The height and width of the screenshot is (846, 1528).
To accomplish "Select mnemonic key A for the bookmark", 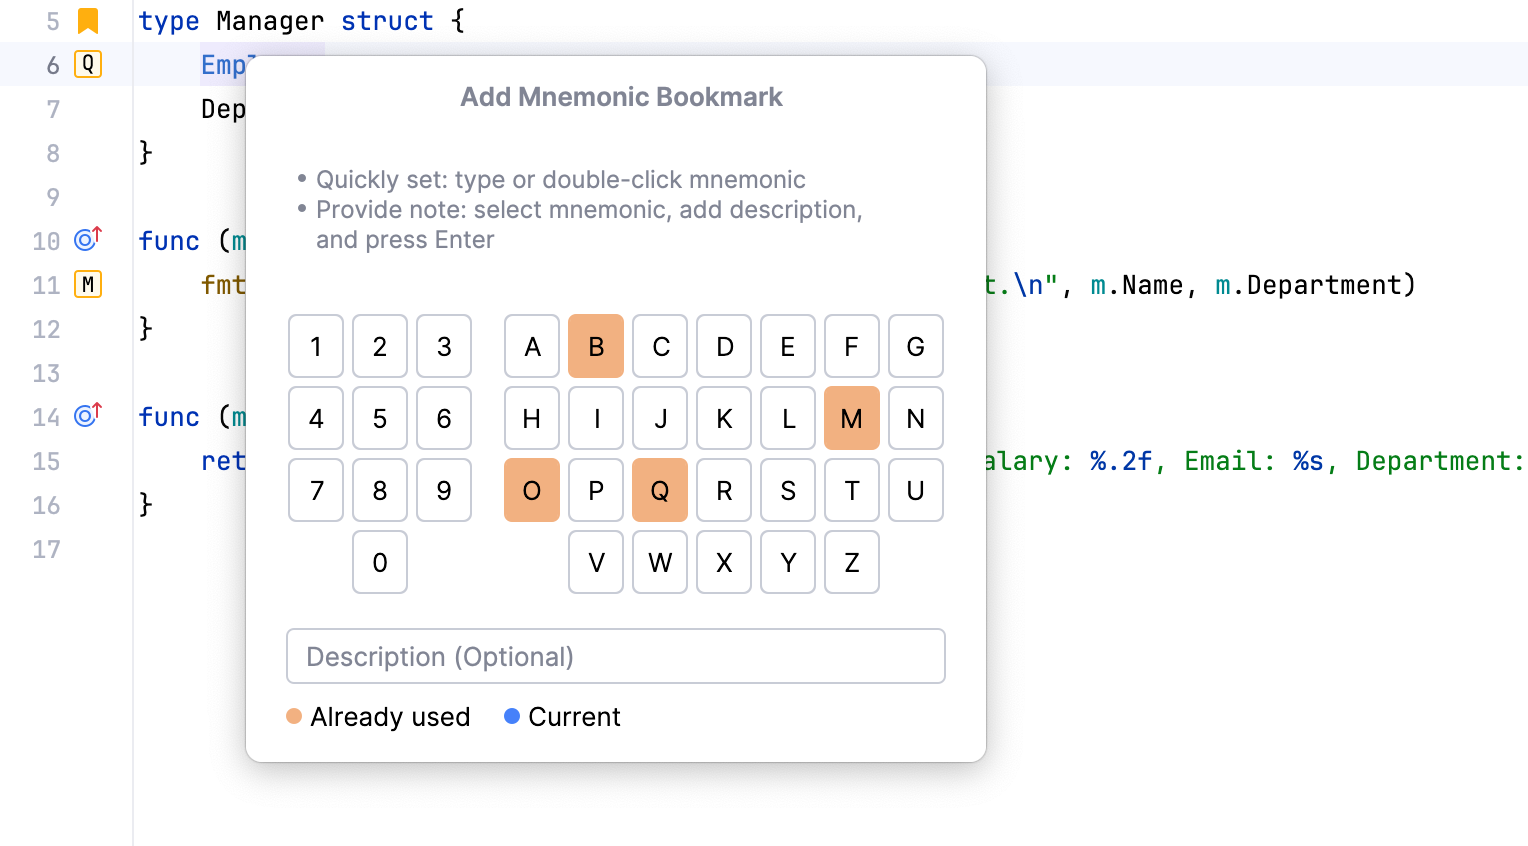I will (x=531, y=346).
